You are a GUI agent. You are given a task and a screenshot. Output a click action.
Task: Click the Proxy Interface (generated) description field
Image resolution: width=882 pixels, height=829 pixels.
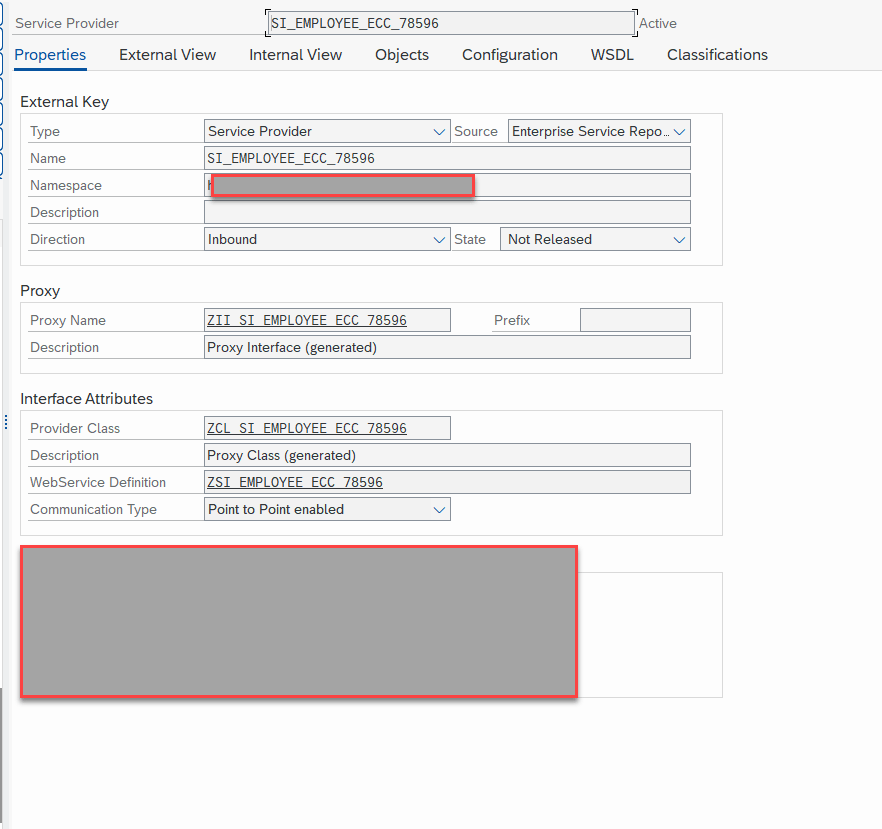click(x=446, y=348)
